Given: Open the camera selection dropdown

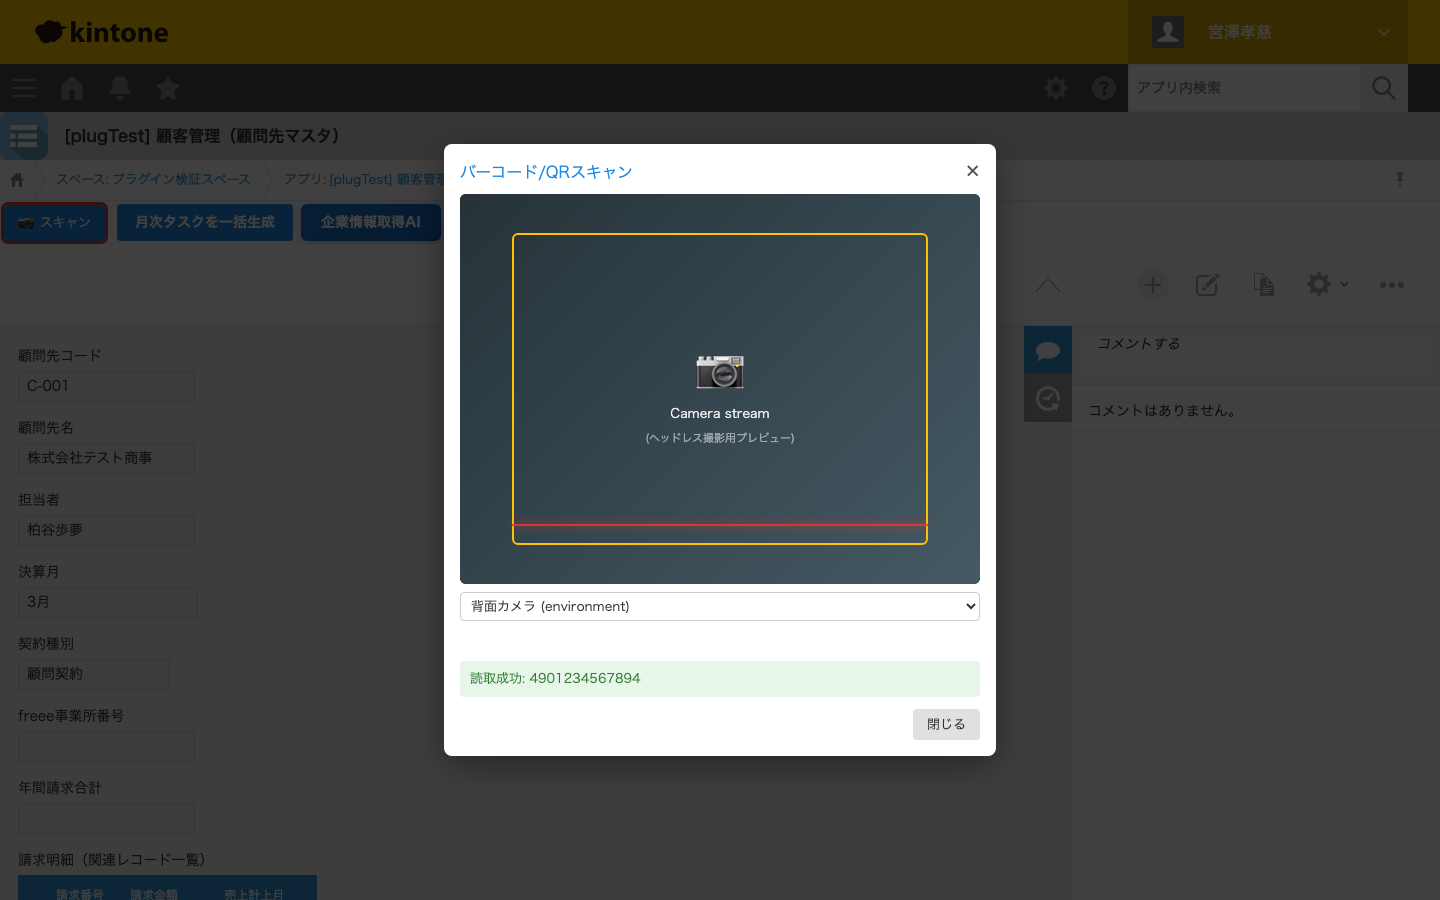Looking at the screenshot, I should click(719, 606).
